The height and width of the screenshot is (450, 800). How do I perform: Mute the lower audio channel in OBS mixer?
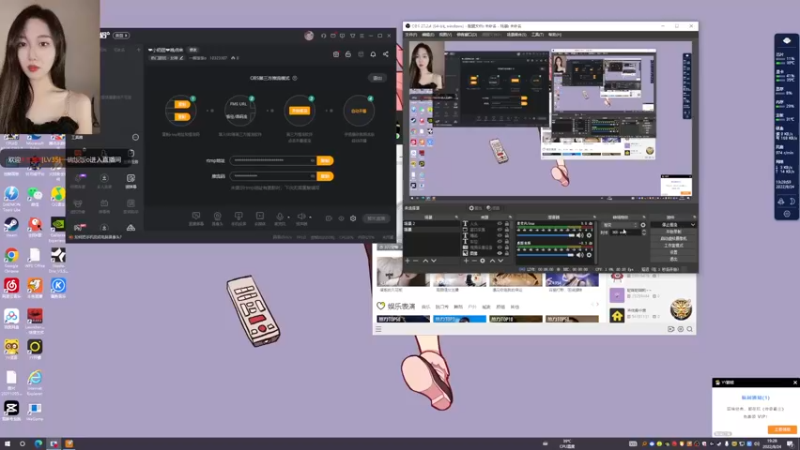pyautogui.click(x=580, y=255)
